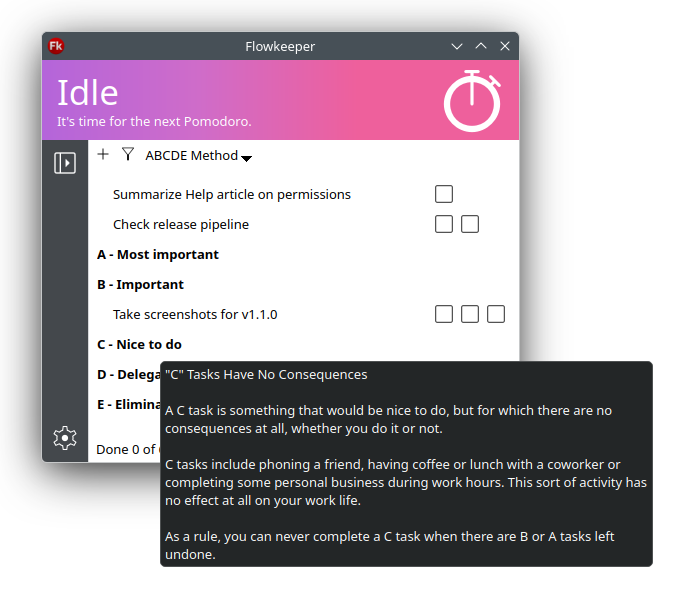Click second pomodoro box of Check release pipeline
Image resolution: width=691 pixels, height=597 pixels.
coord(470,224)
